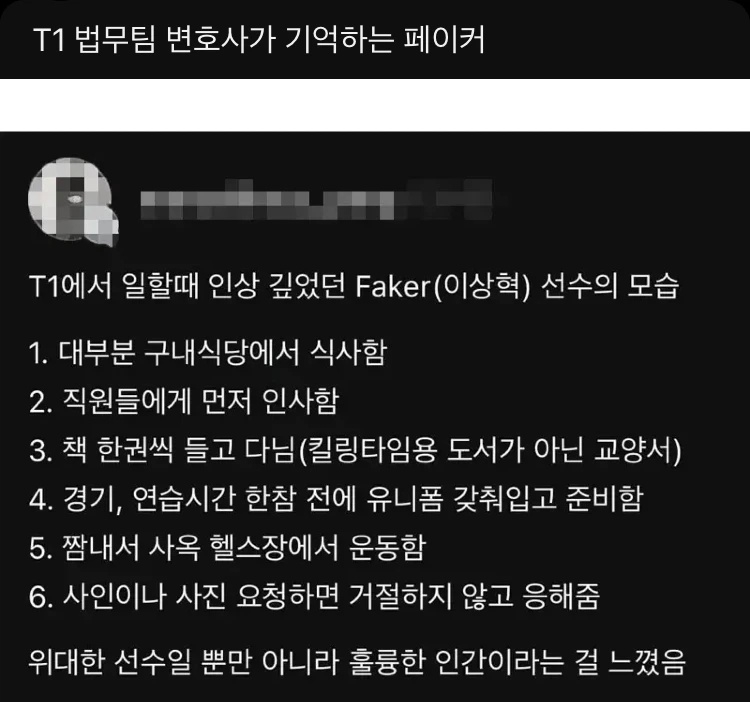Click list item 2 '직원들에게 먼저 인사함'
The width and height of the screenshot is (750, 702).
click(x=184, y=401)
